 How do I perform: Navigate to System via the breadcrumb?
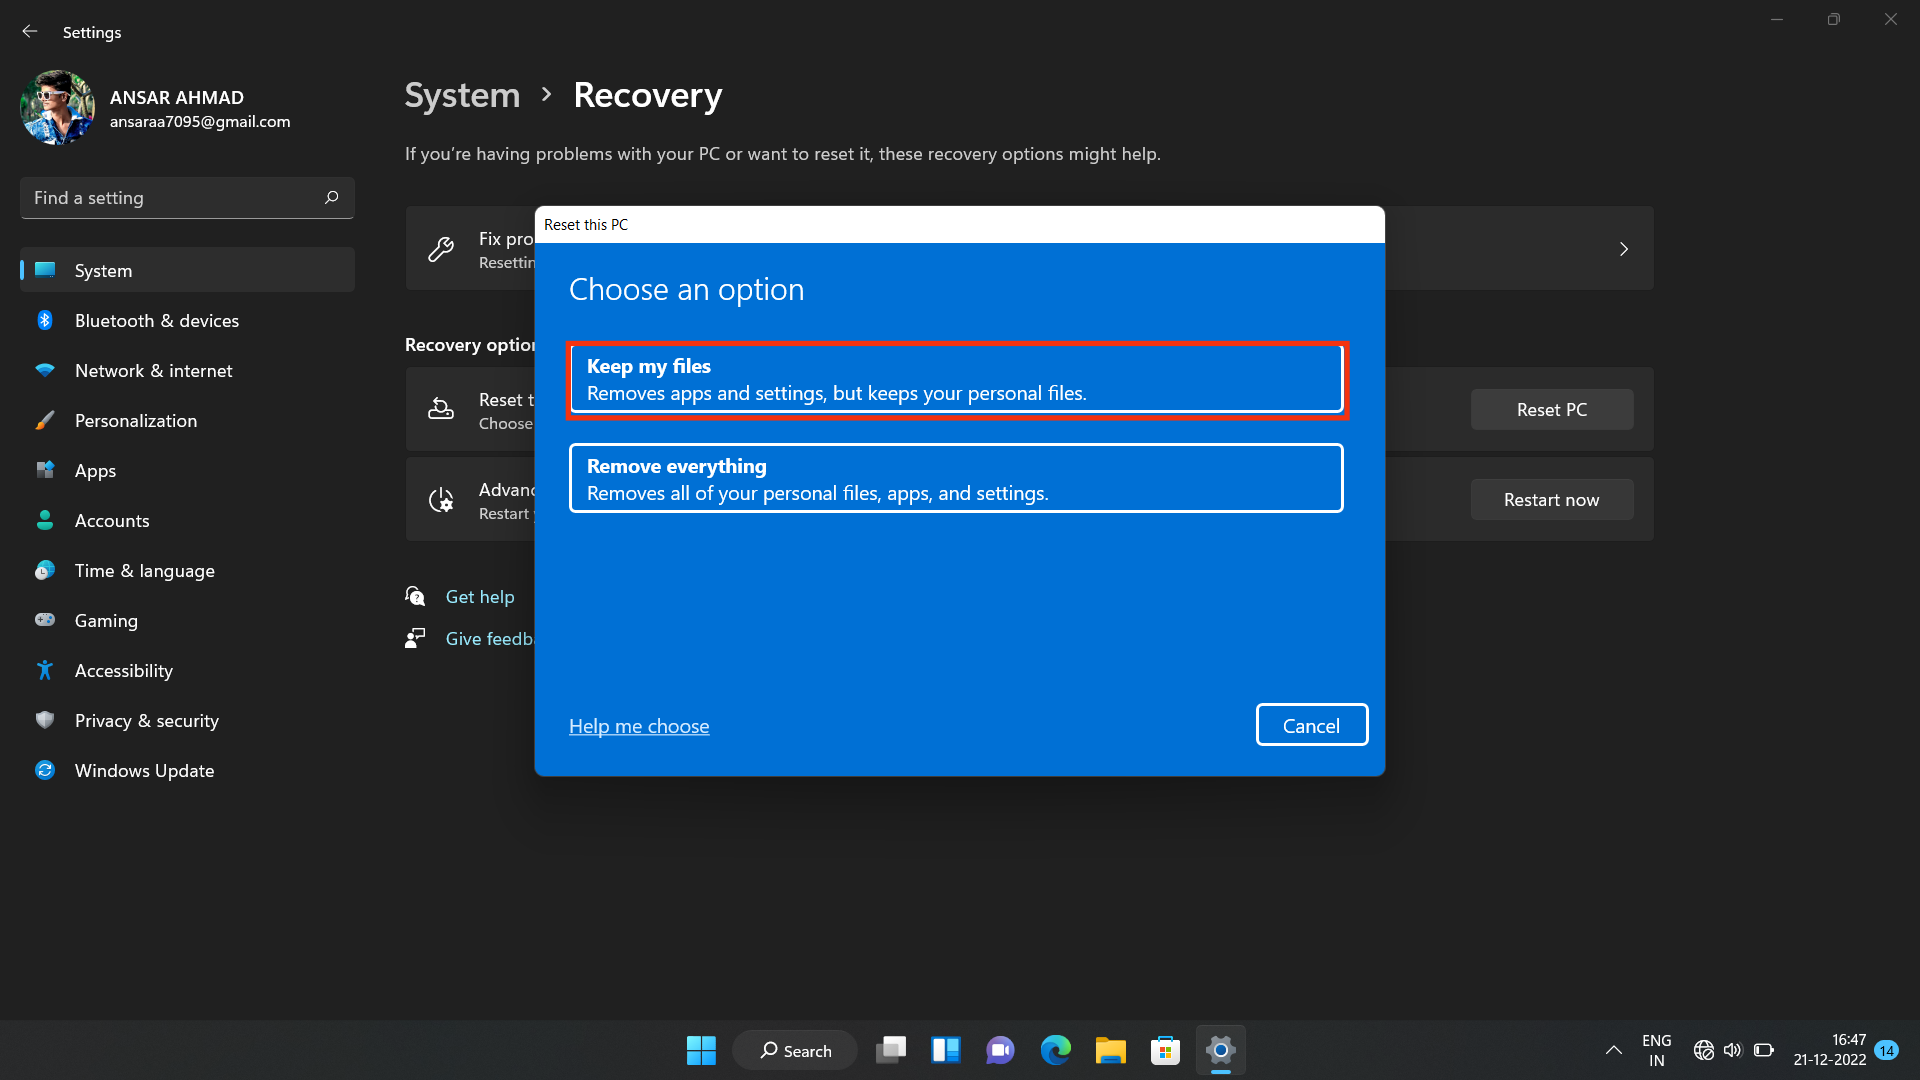461,94
